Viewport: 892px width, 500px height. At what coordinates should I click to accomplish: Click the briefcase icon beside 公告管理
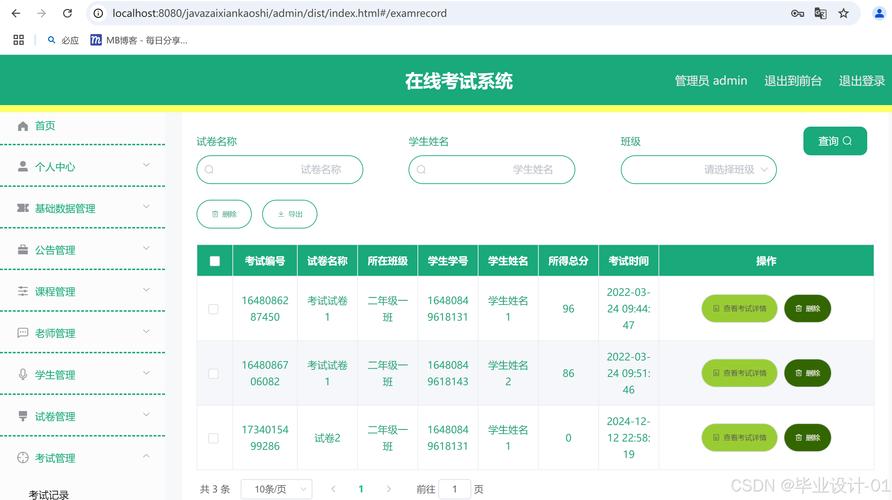point(23,250)
